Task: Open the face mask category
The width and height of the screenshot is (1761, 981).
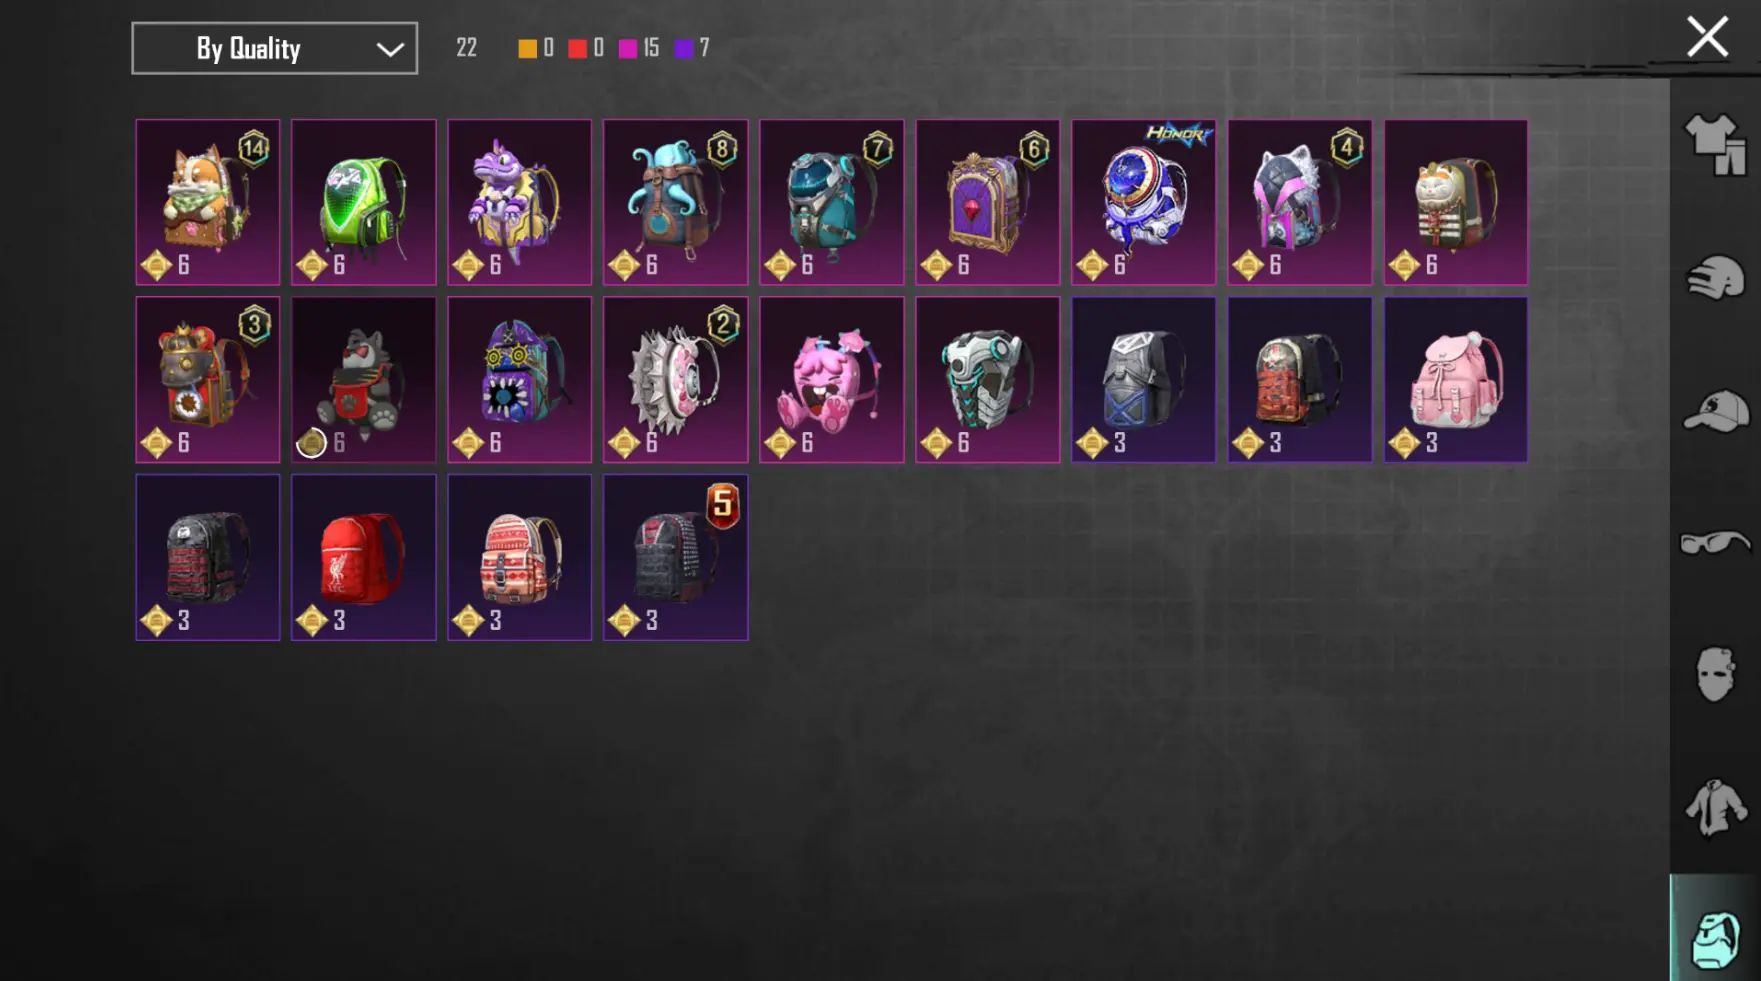Action: coord(1715,674)
